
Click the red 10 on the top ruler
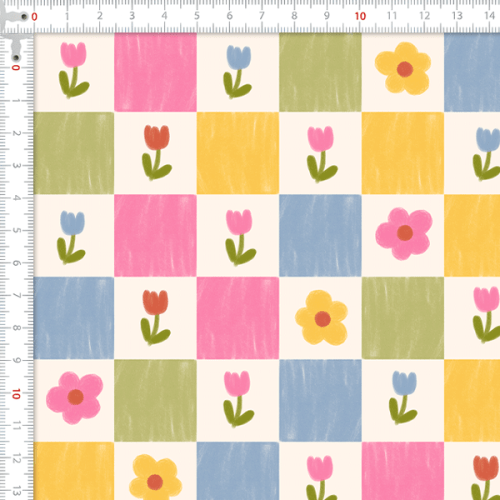click(360, 16)
